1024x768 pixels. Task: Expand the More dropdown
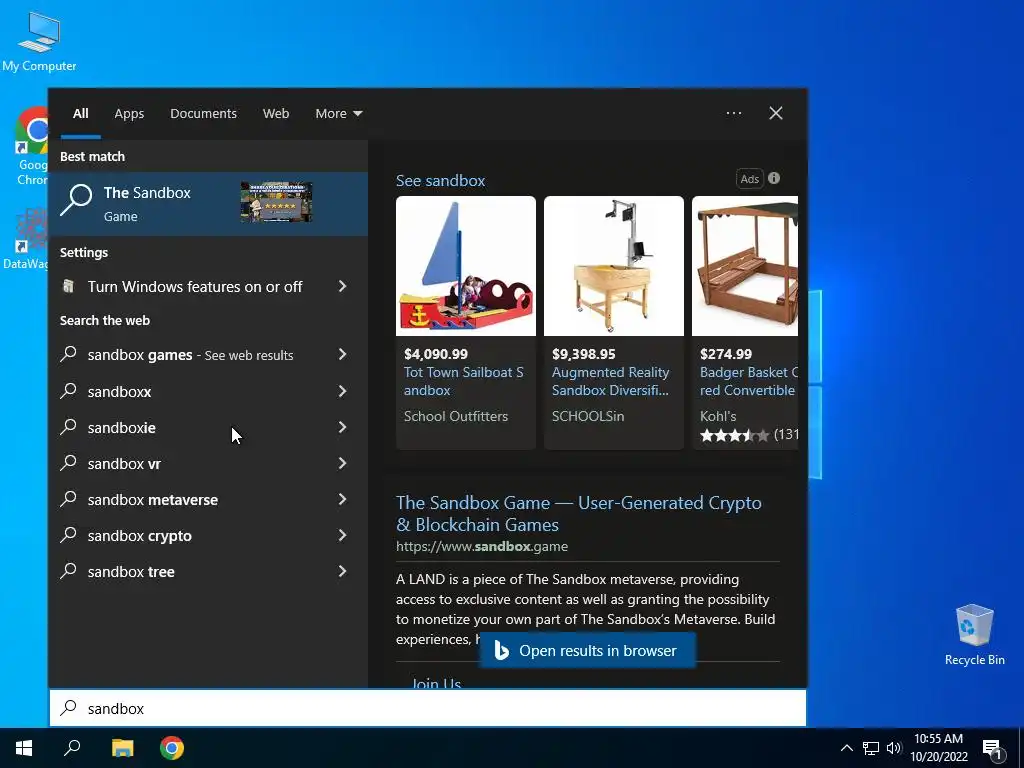tap(338, 113)
